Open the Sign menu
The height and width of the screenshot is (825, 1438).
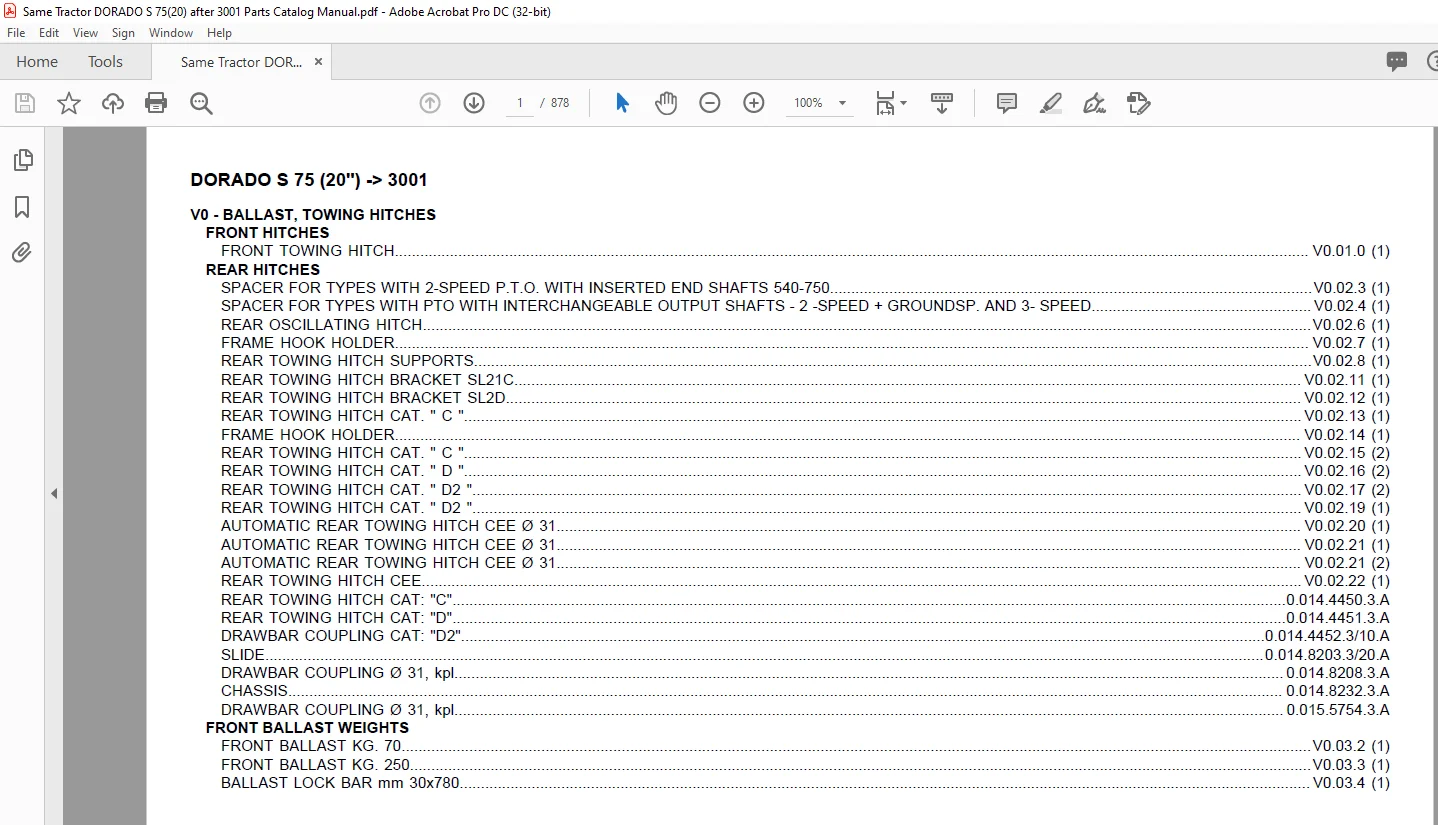[x=124, y=33]
